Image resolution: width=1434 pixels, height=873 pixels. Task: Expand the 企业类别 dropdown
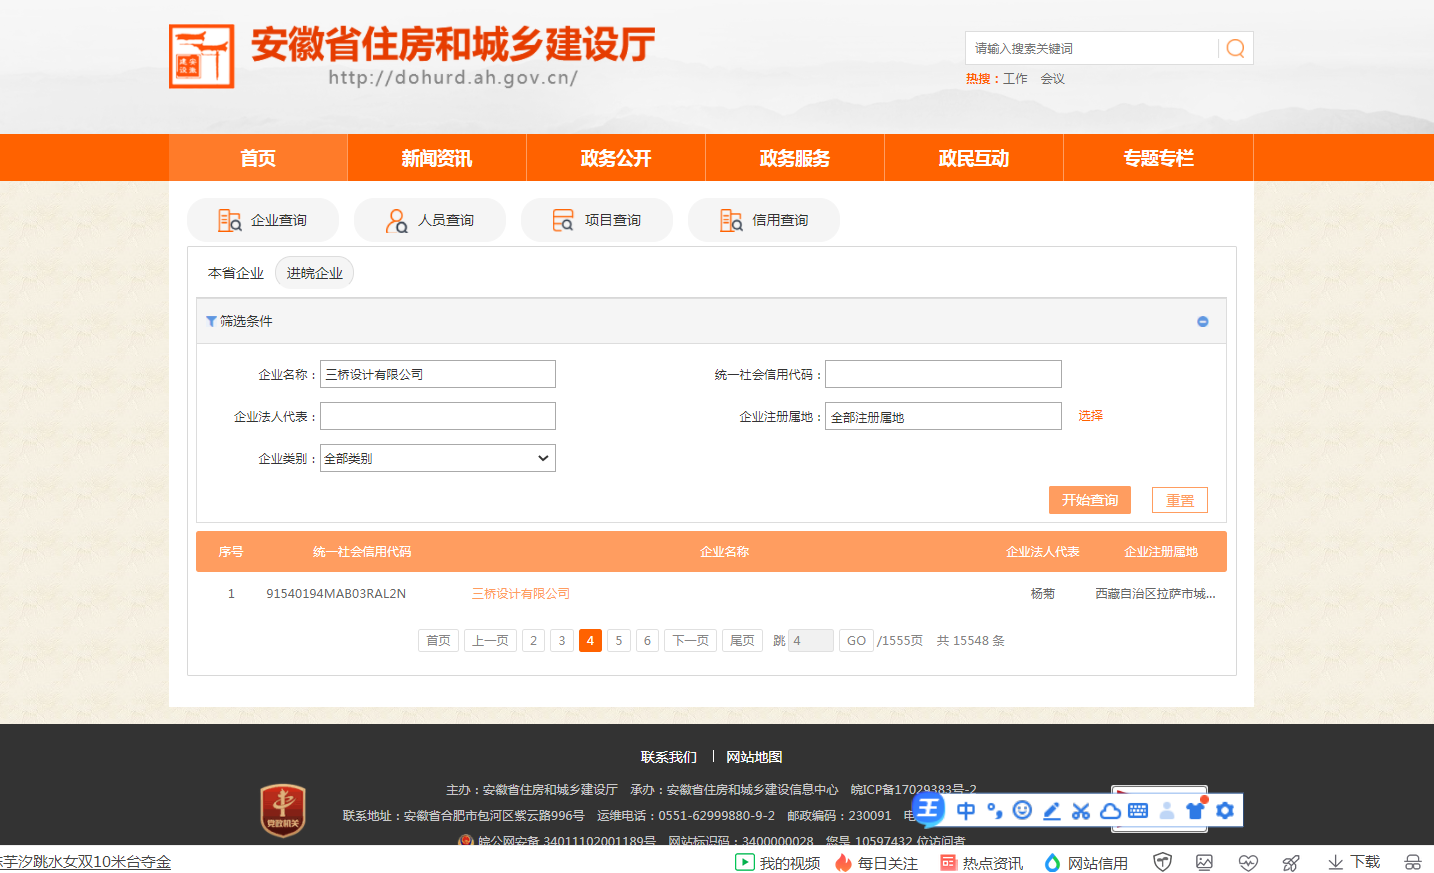(438, 458)
